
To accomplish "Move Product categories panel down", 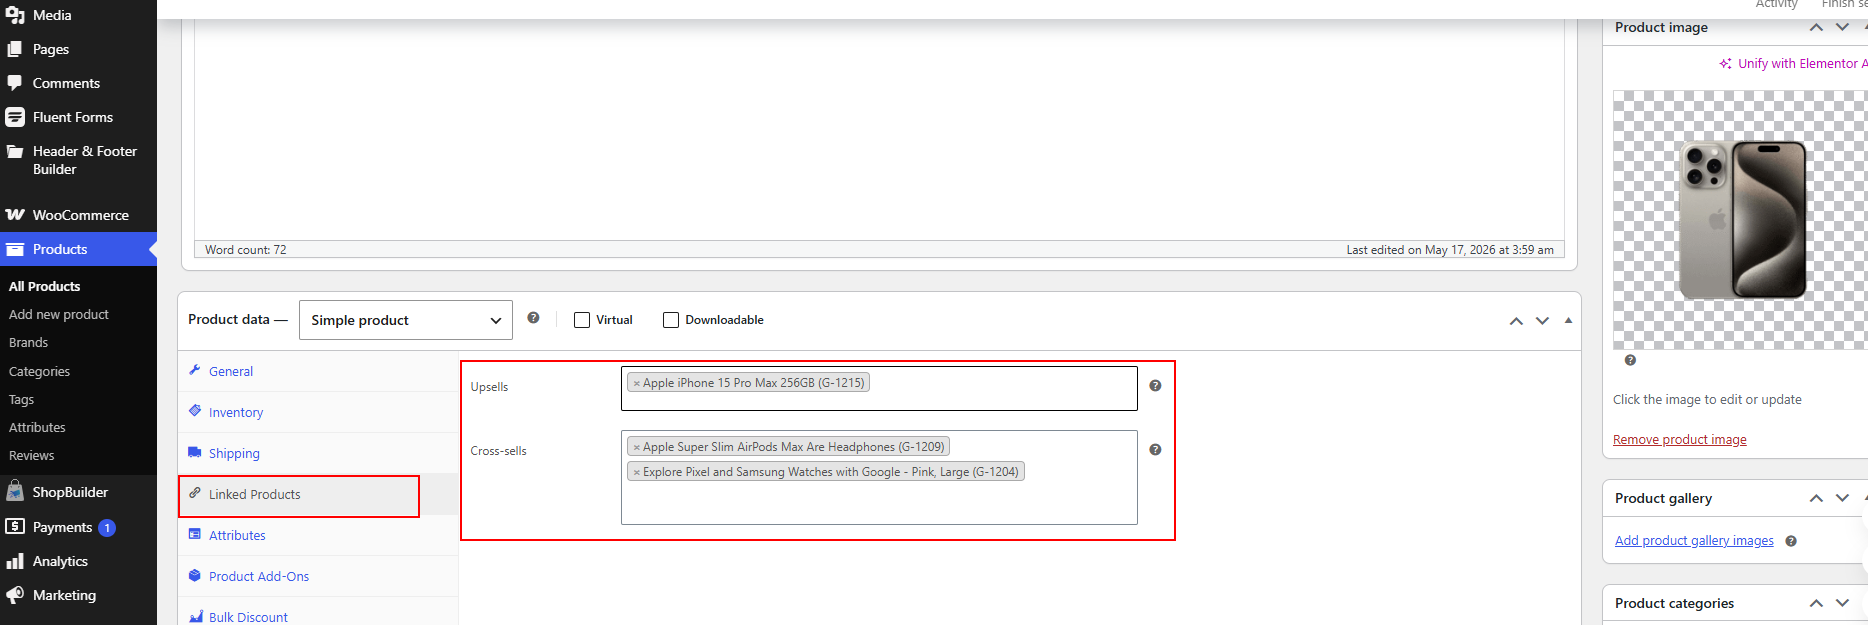I will pos(1842,603).
